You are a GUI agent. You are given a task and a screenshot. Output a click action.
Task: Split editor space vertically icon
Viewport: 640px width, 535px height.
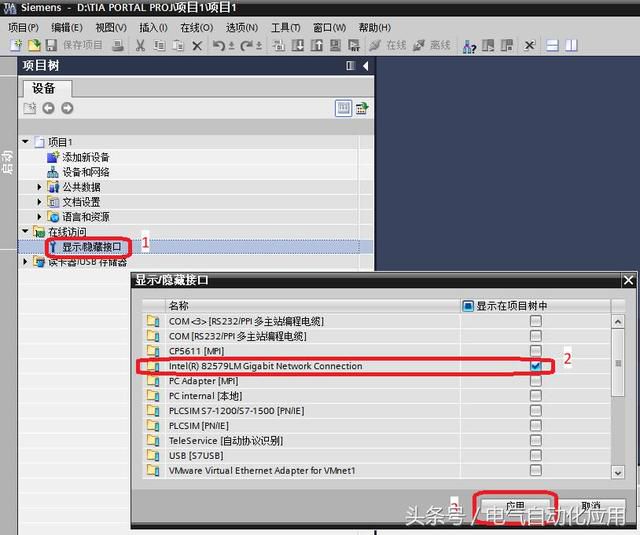[571, 45]
